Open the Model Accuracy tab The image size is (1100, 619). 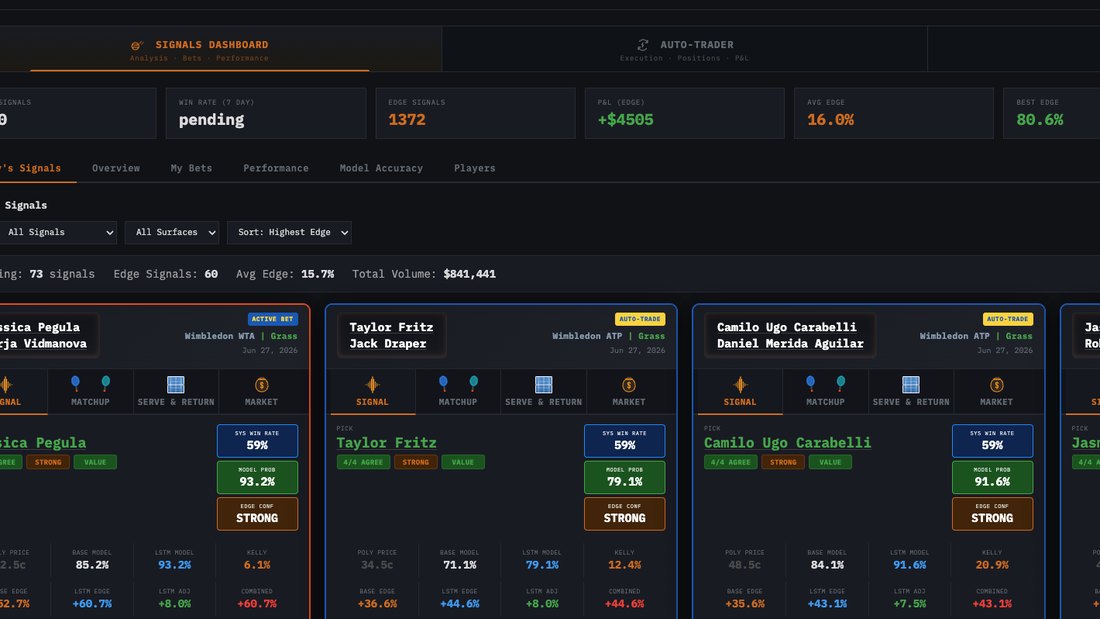[381, 168]
